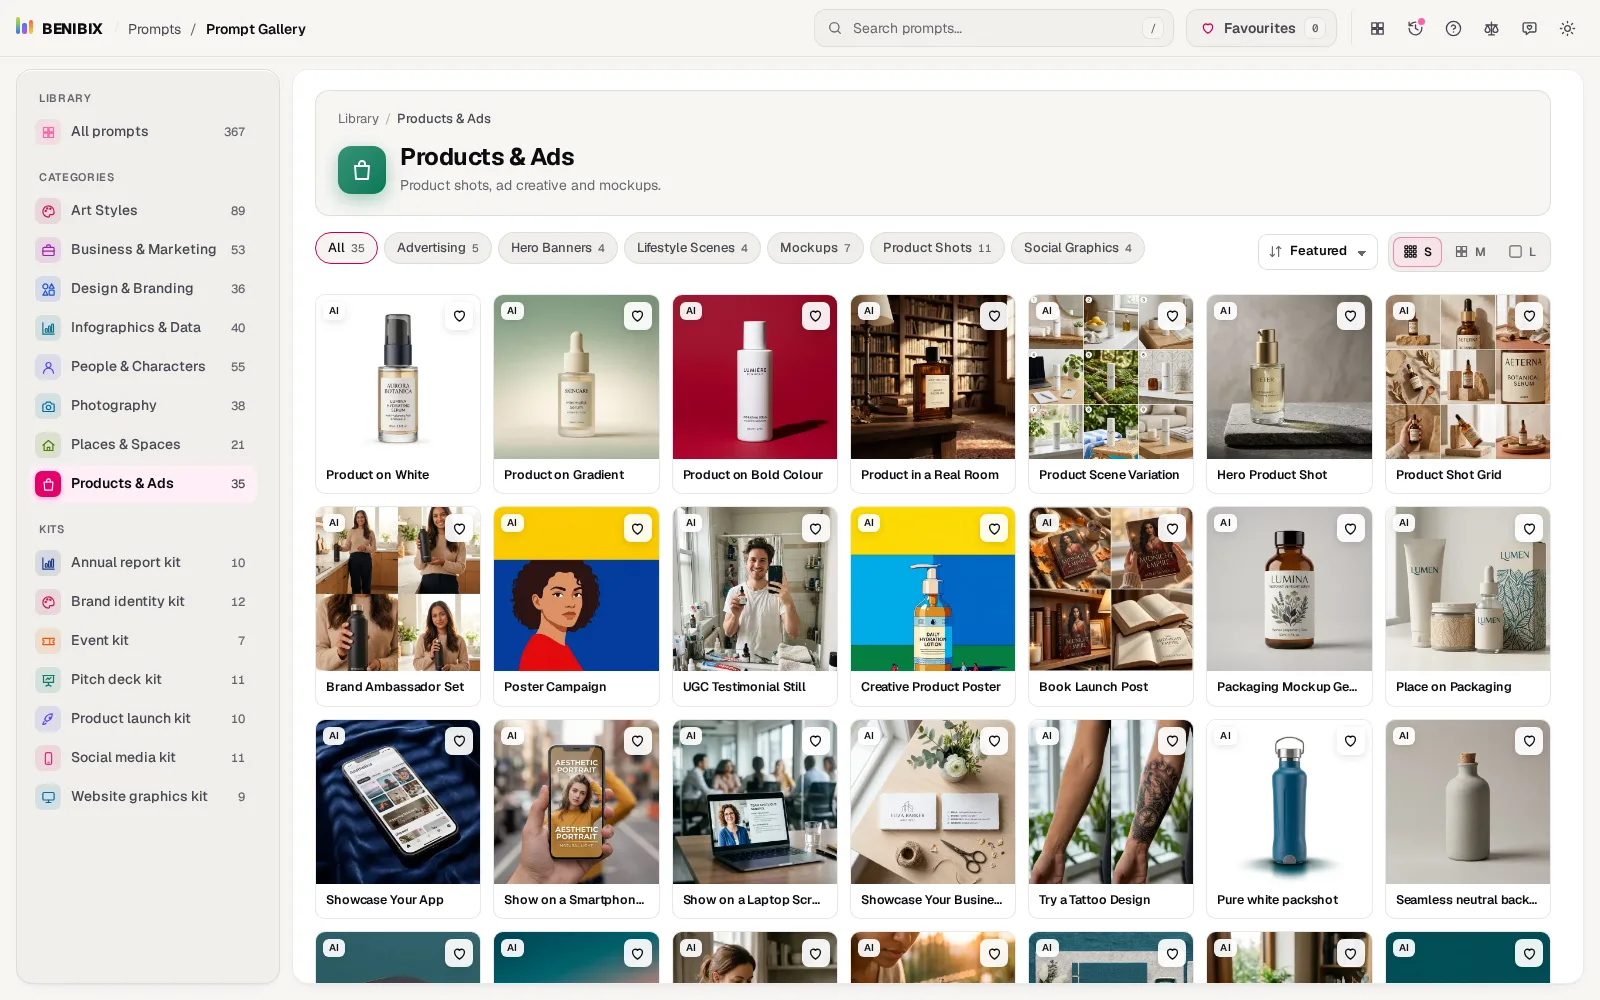Screen dimensions: 1600x1000
Task: Open the grid apps icon in header
Action: click(1377, 28)
